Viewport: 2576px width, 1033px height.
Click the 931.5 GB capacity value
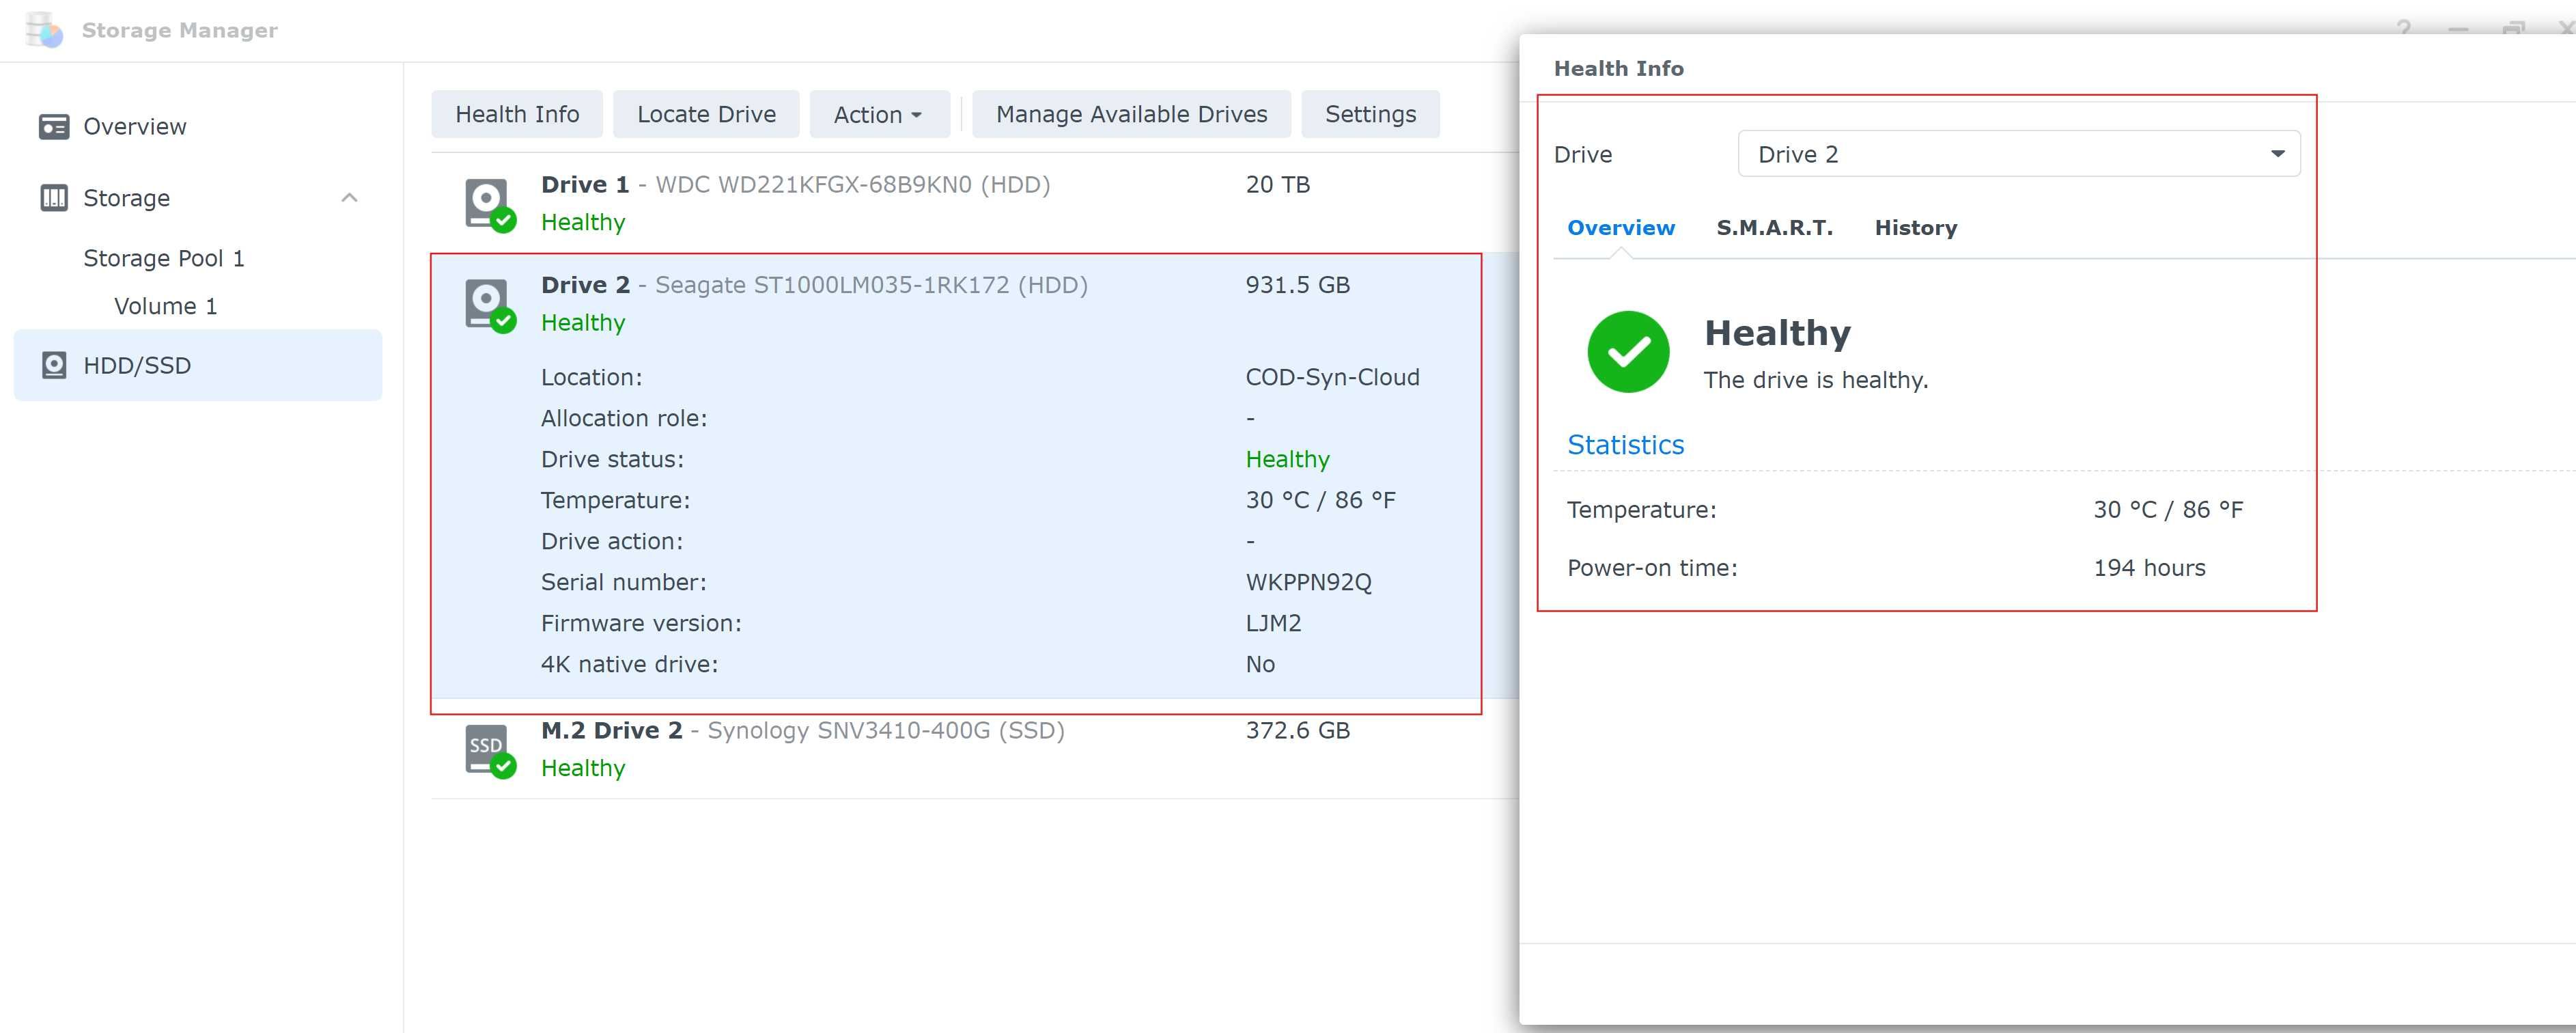[1297, 284]
